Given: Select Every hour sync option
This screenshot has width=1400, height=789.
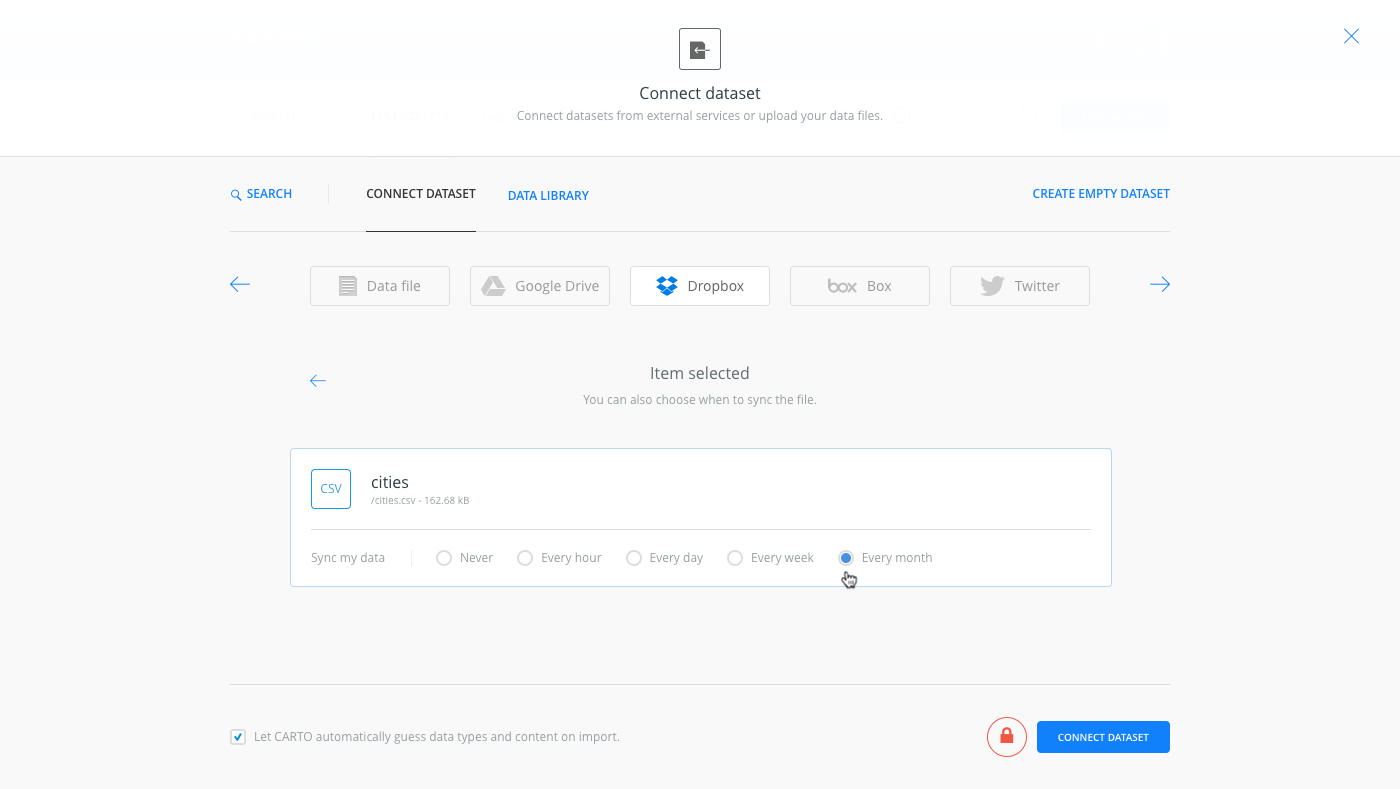Looking at the screenshot, I should coord(525,558).
